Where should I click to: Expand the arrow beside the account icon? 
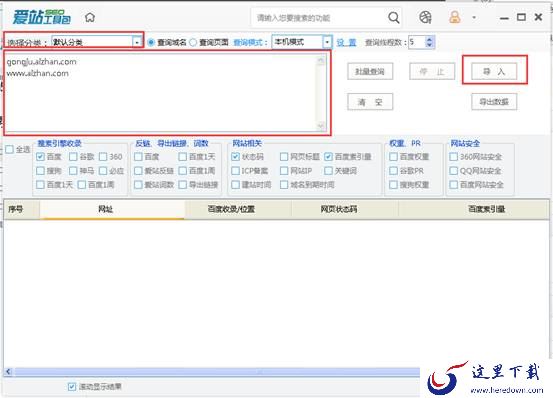(x=474, y=17)
